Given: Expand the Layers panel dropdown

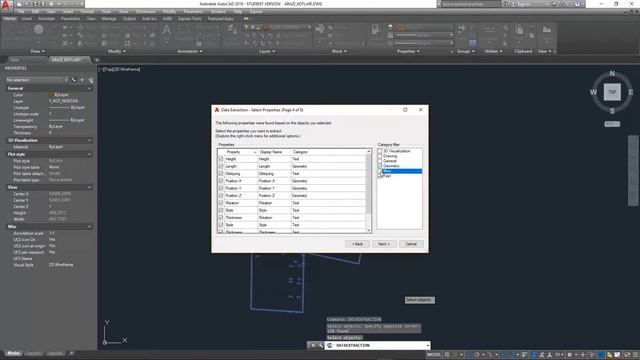Looking at the screenshot, I should pyautogui.click(x=267, y=51).
